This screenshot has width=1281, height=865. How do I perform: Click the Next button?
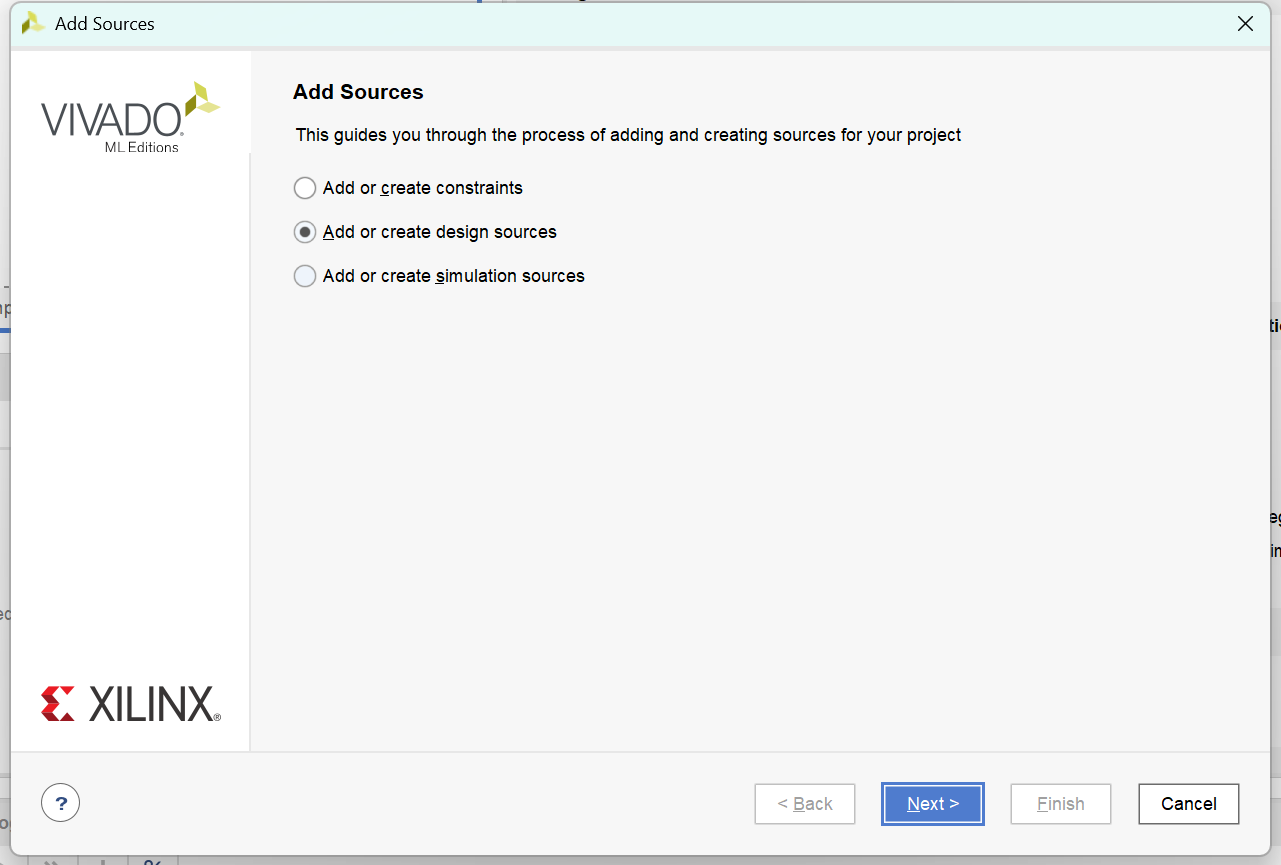point(933,804)
